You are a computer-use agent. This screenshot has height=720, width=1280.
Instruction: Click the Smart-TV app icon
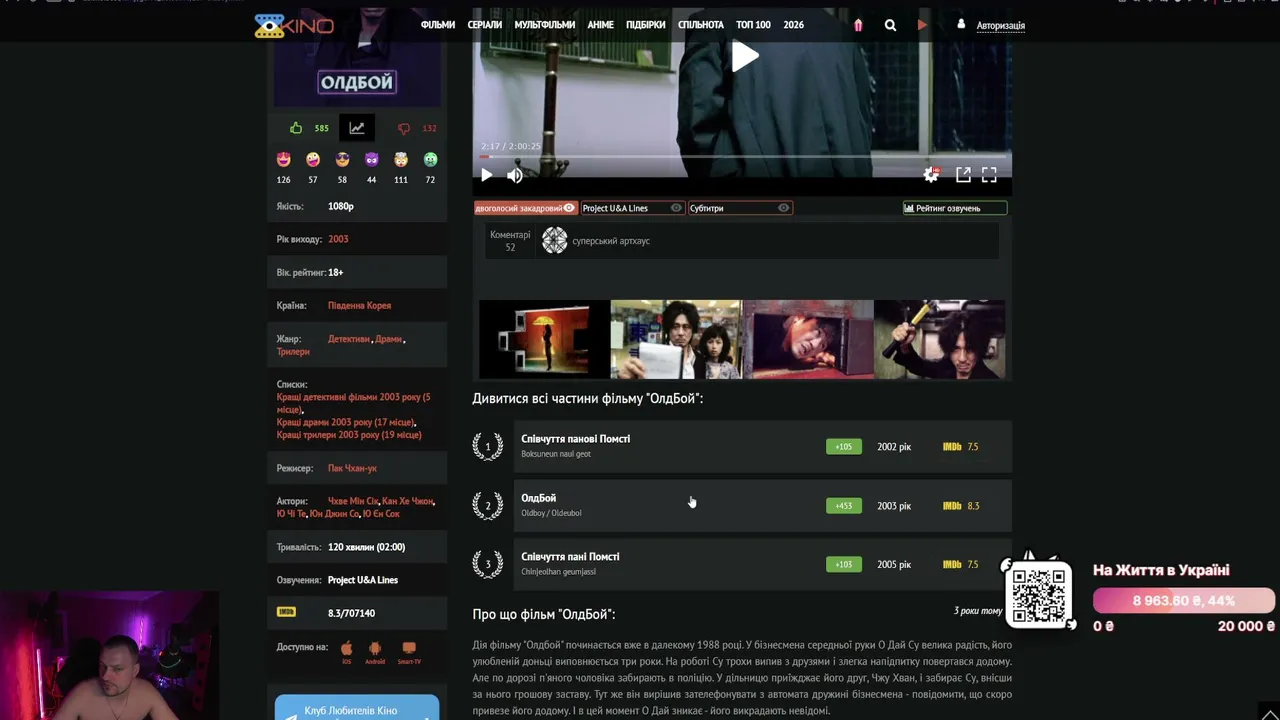coord(409,648)
